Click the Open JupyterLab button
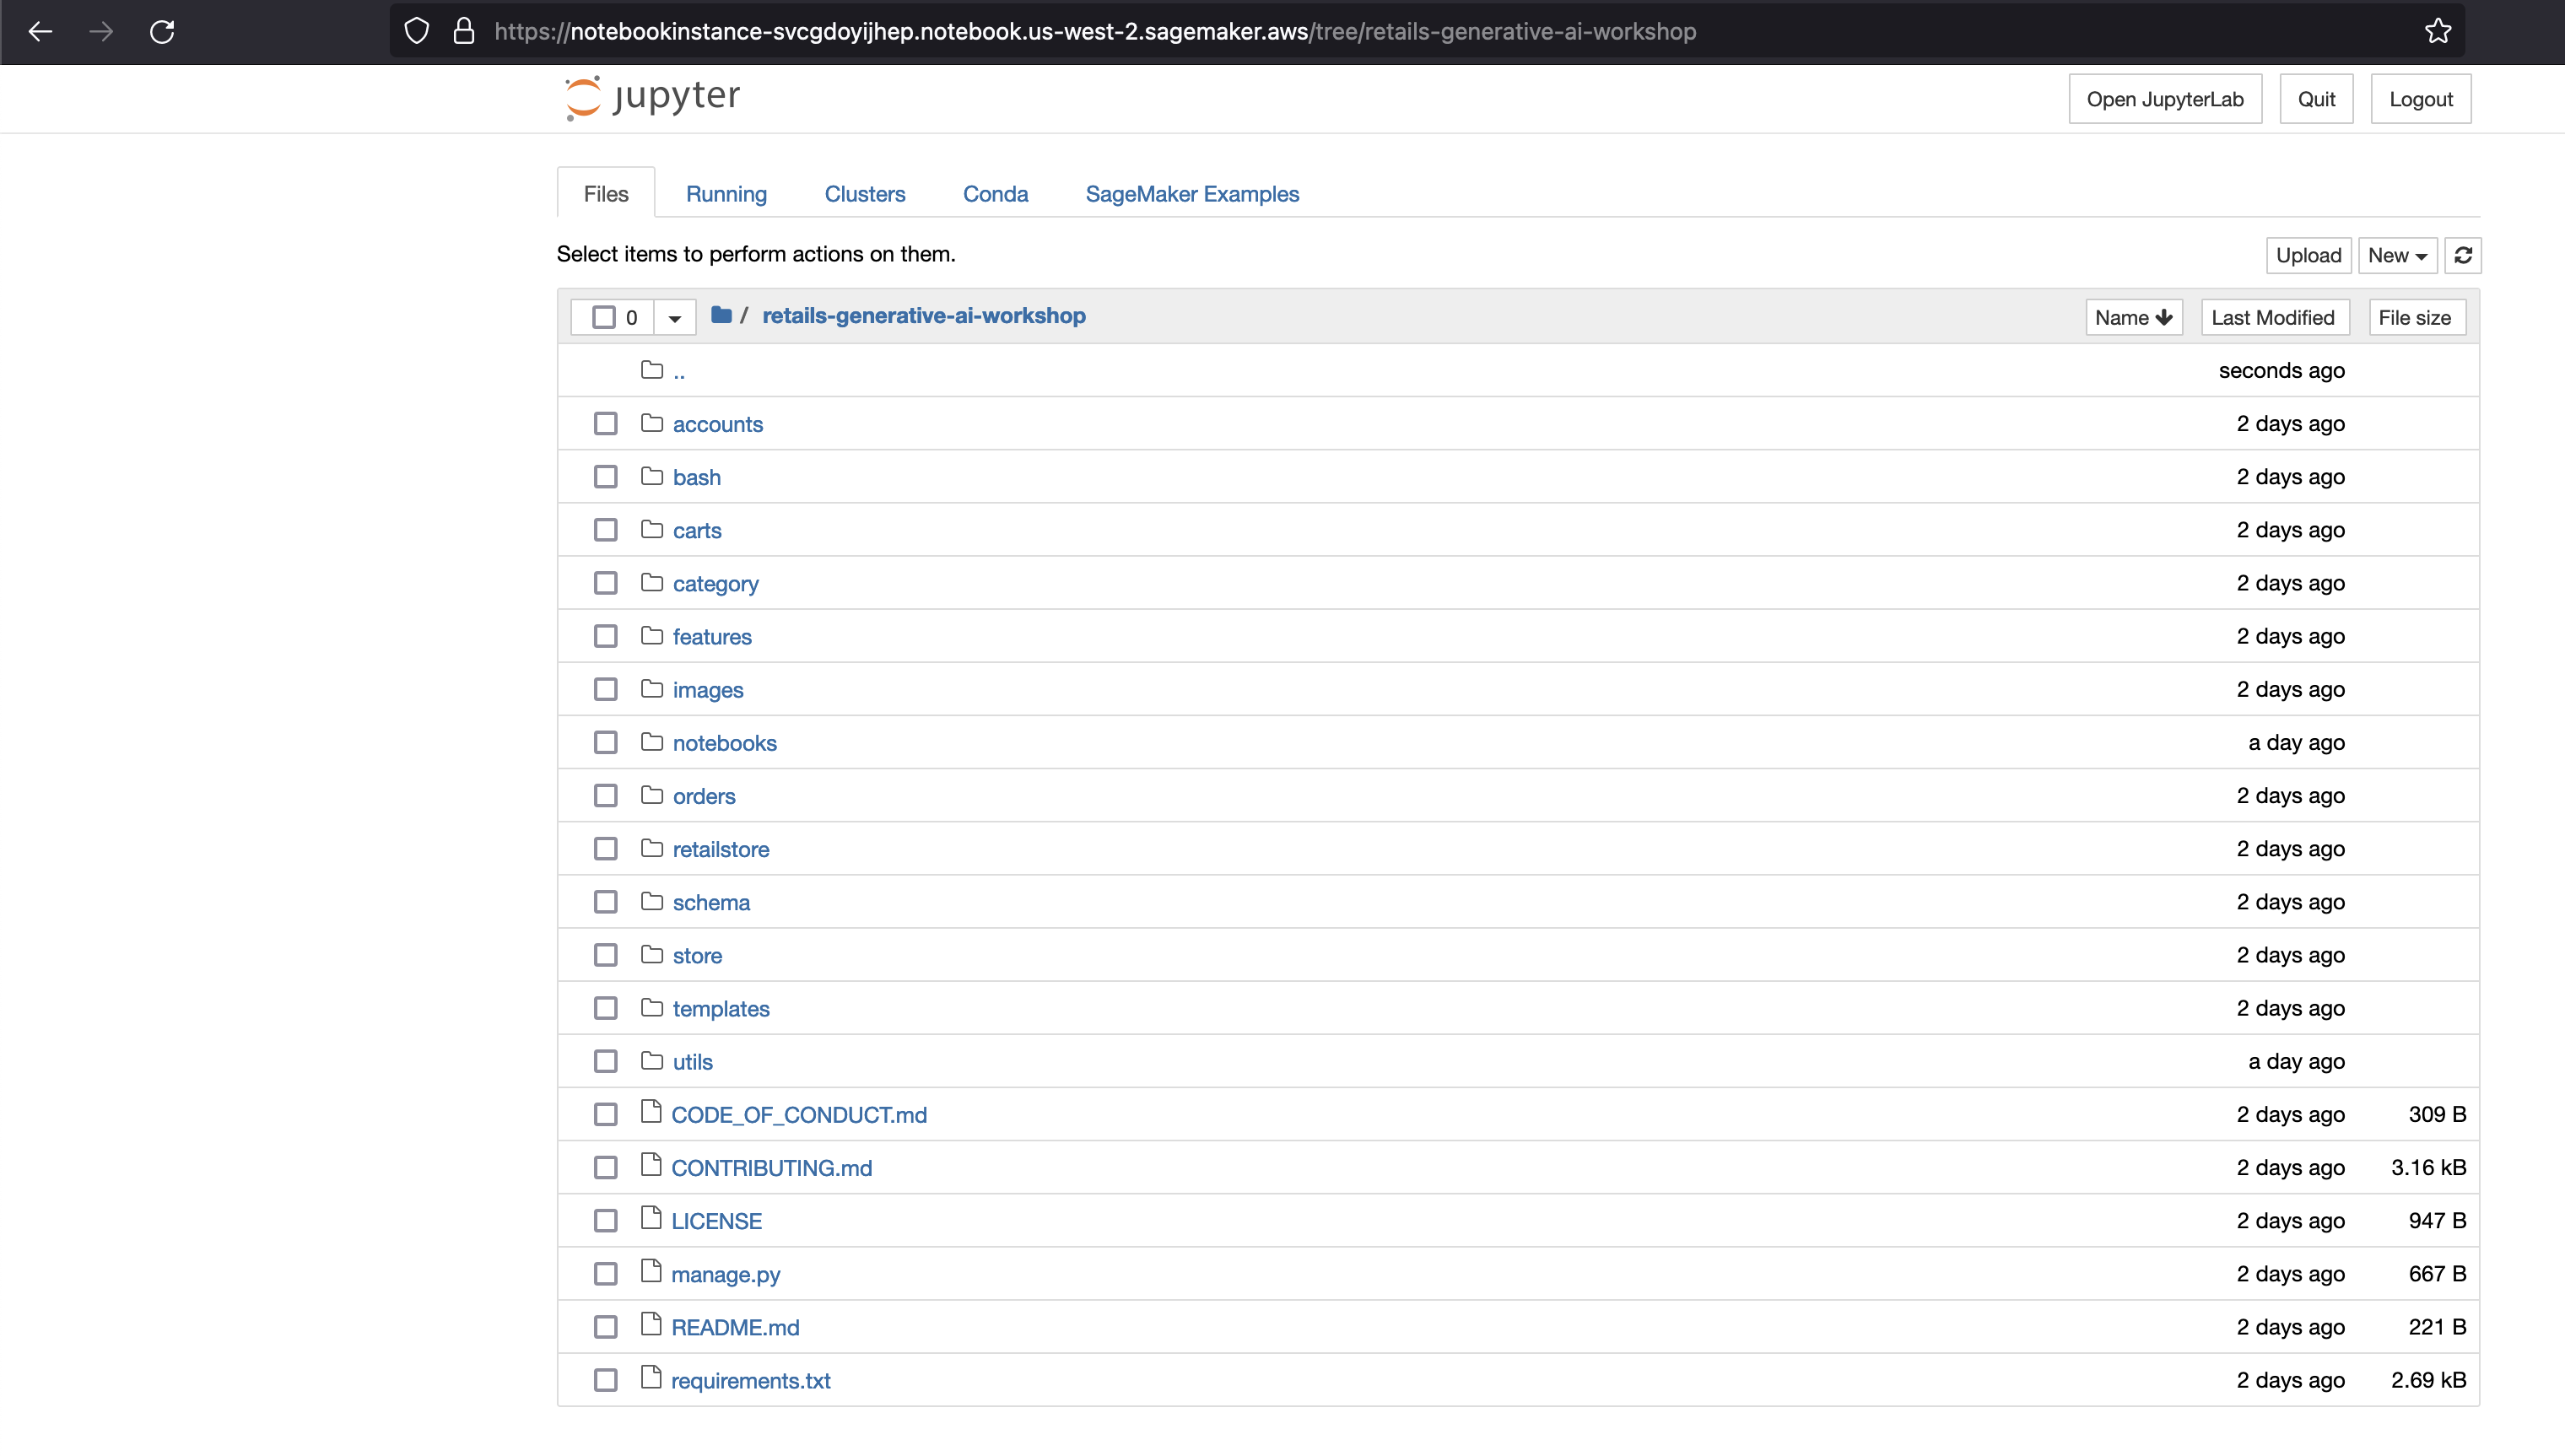Image resolution: width=2565 pixels, height=1456 pixels. [2164, 99]
